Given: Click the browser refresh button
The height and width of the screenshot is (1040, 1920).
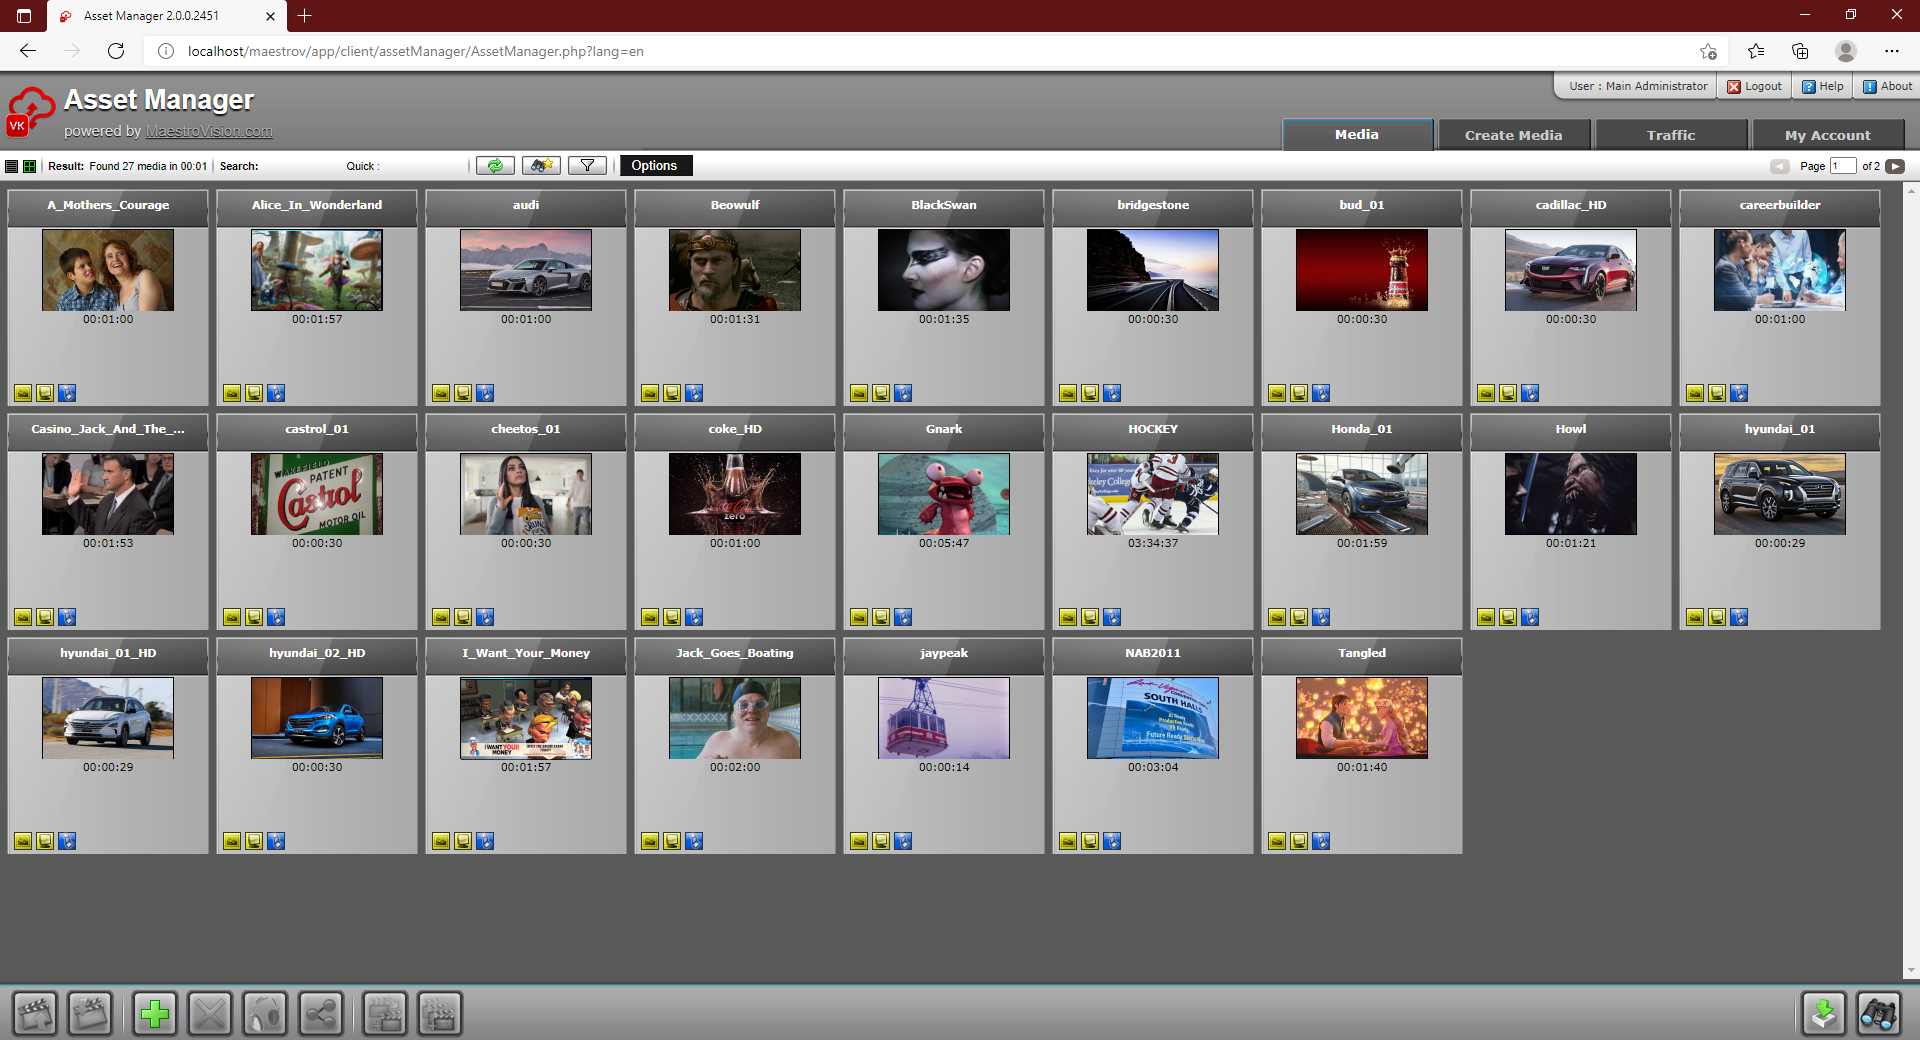Looking at the screenshot, I should pyautogui.click(x=116, y=51).
